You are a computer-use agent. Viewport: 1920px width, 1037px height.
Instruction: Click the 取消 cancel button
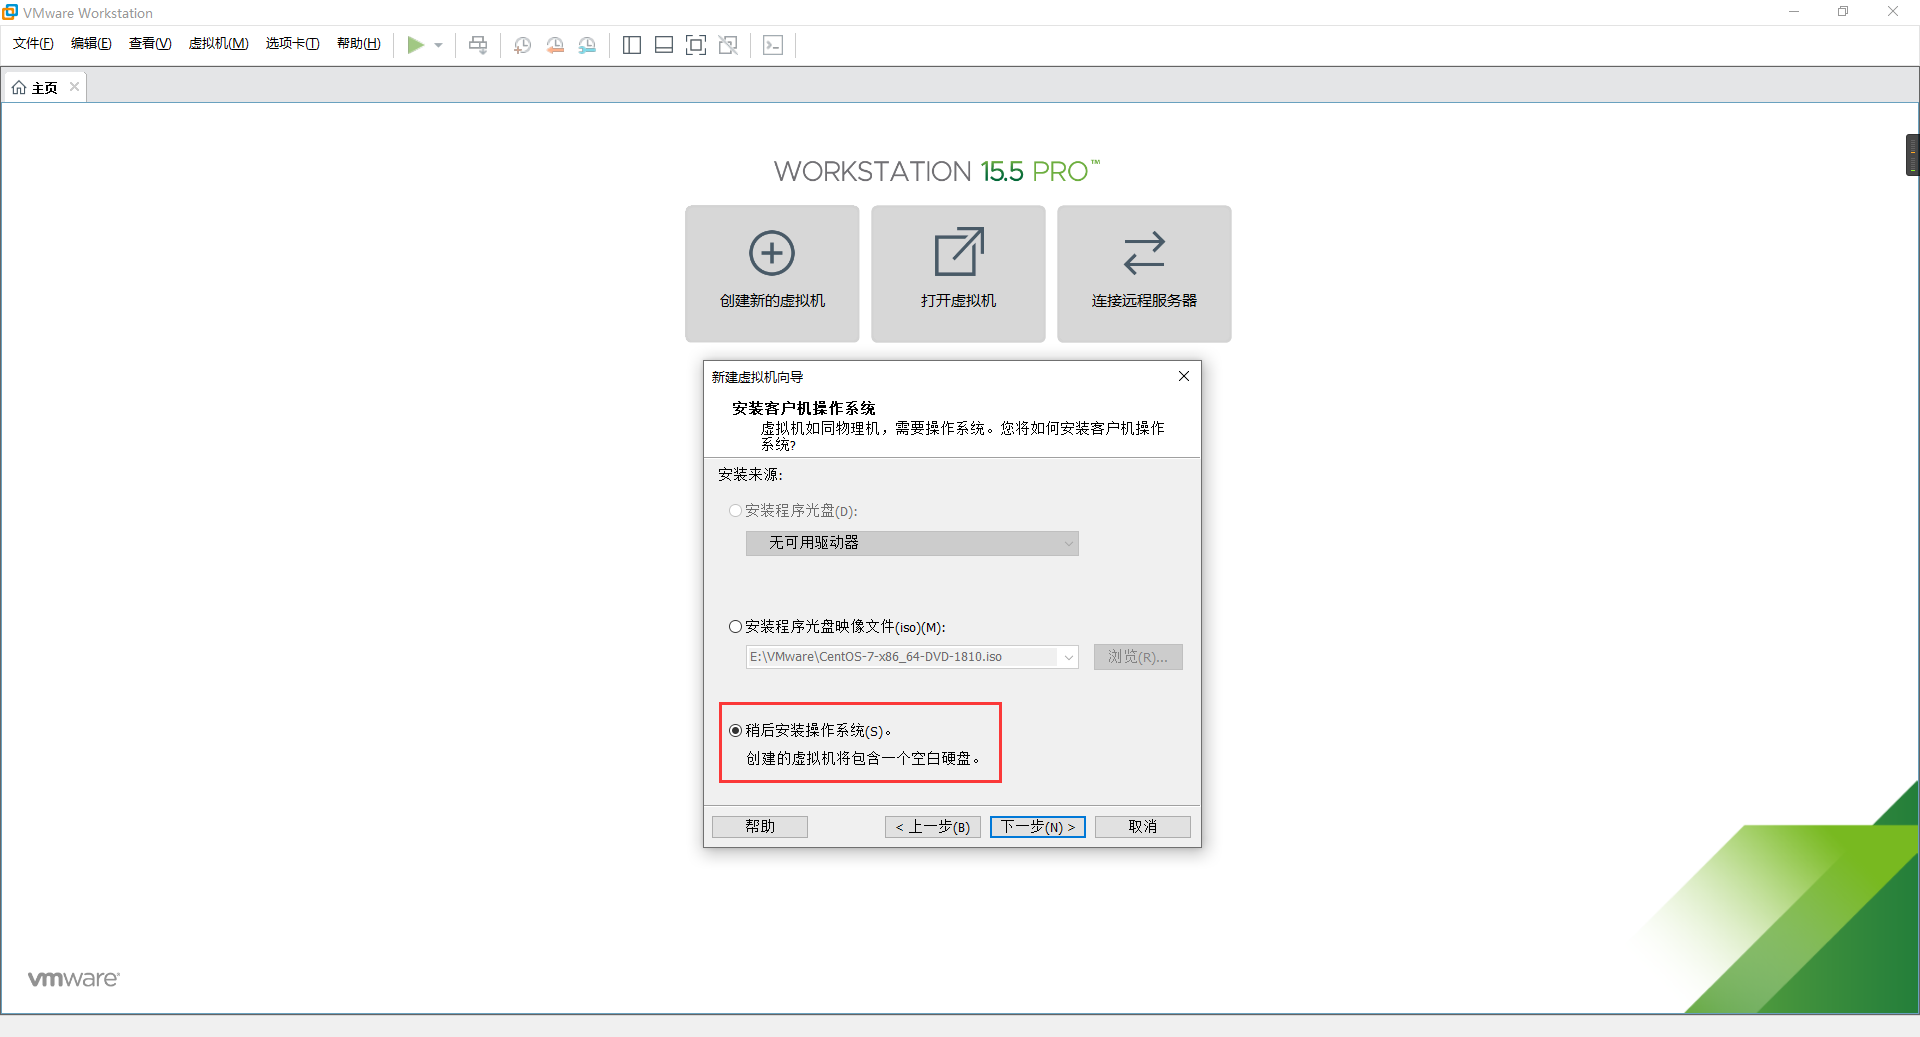pos(1143,827)
